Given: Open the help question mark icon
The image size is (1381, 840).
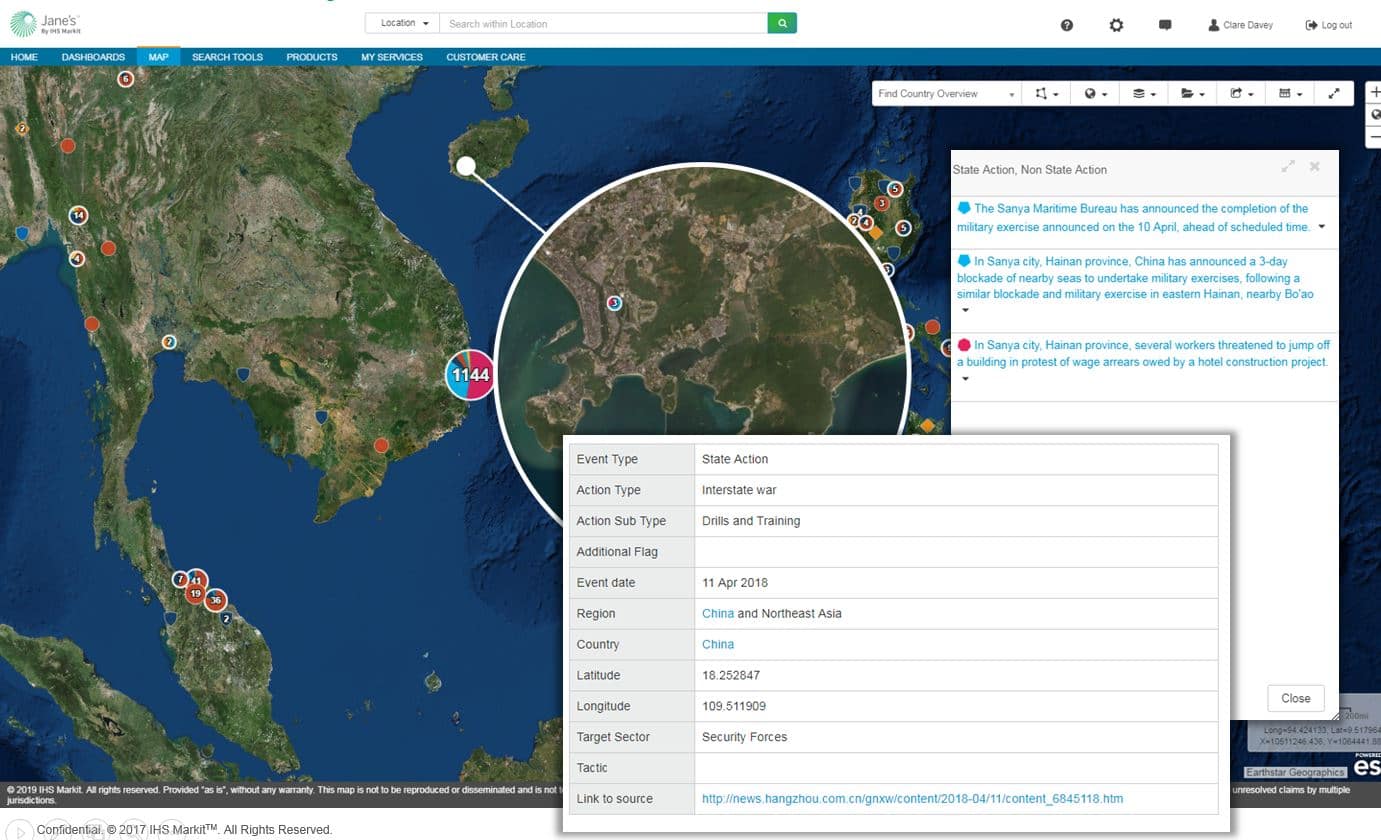Looking at the screenshot, I should (1066, 25).
